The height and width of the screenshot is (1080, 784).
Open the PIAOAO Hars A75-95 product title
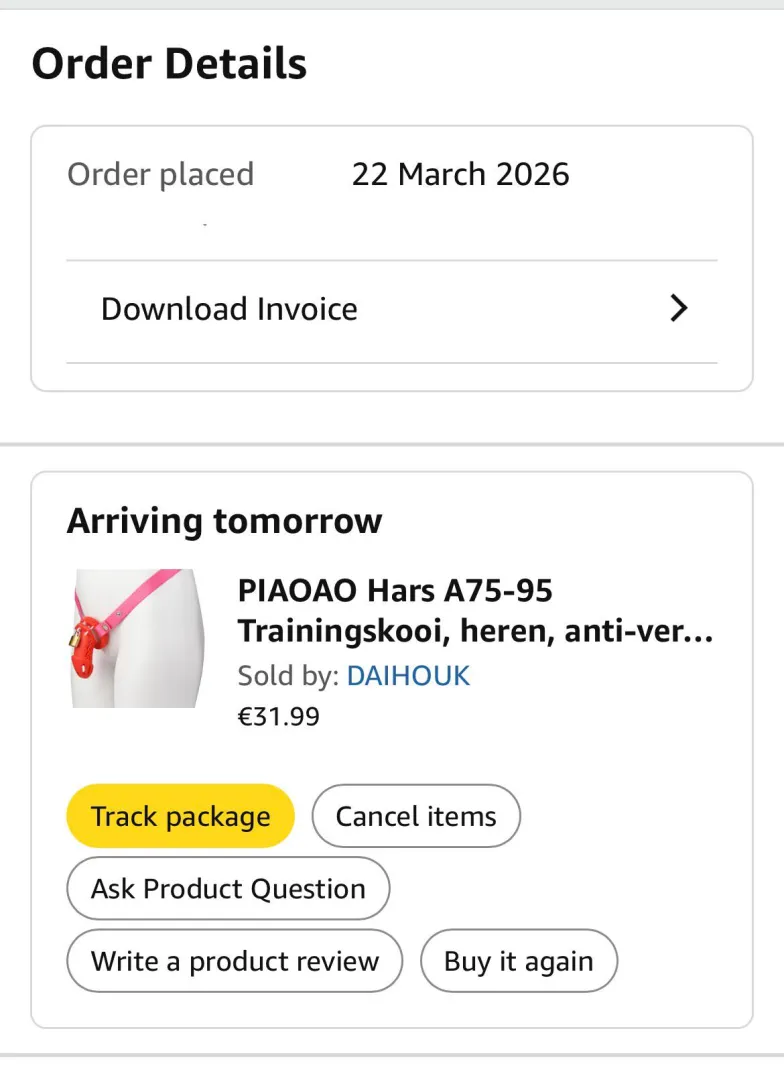click(x=395, y=591)
